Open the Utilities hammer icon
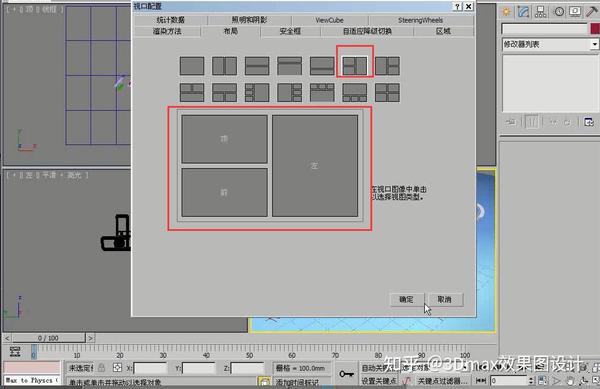This screenshot has height=389, width=600. pyautogui.click(x=592, y=11)
